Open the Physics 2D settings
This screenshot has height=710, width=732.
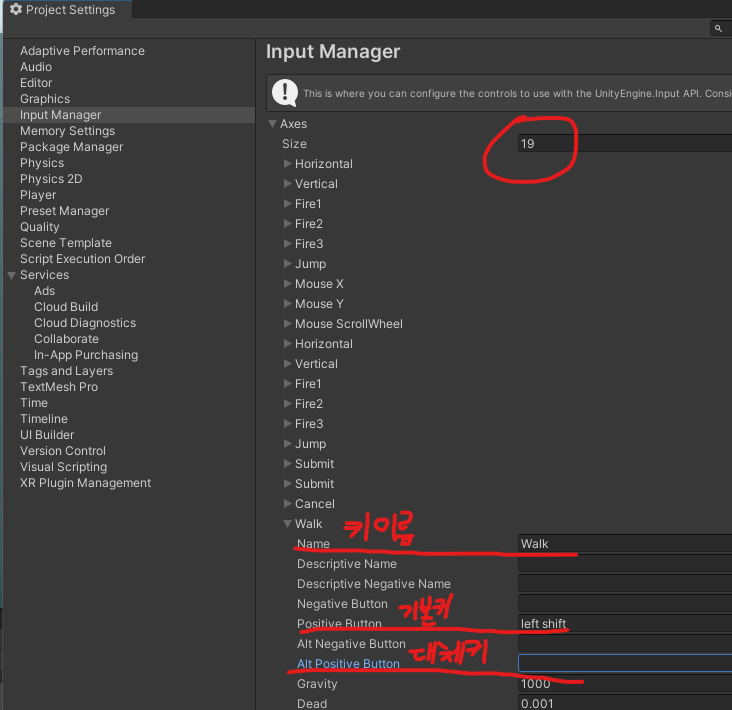51,179
